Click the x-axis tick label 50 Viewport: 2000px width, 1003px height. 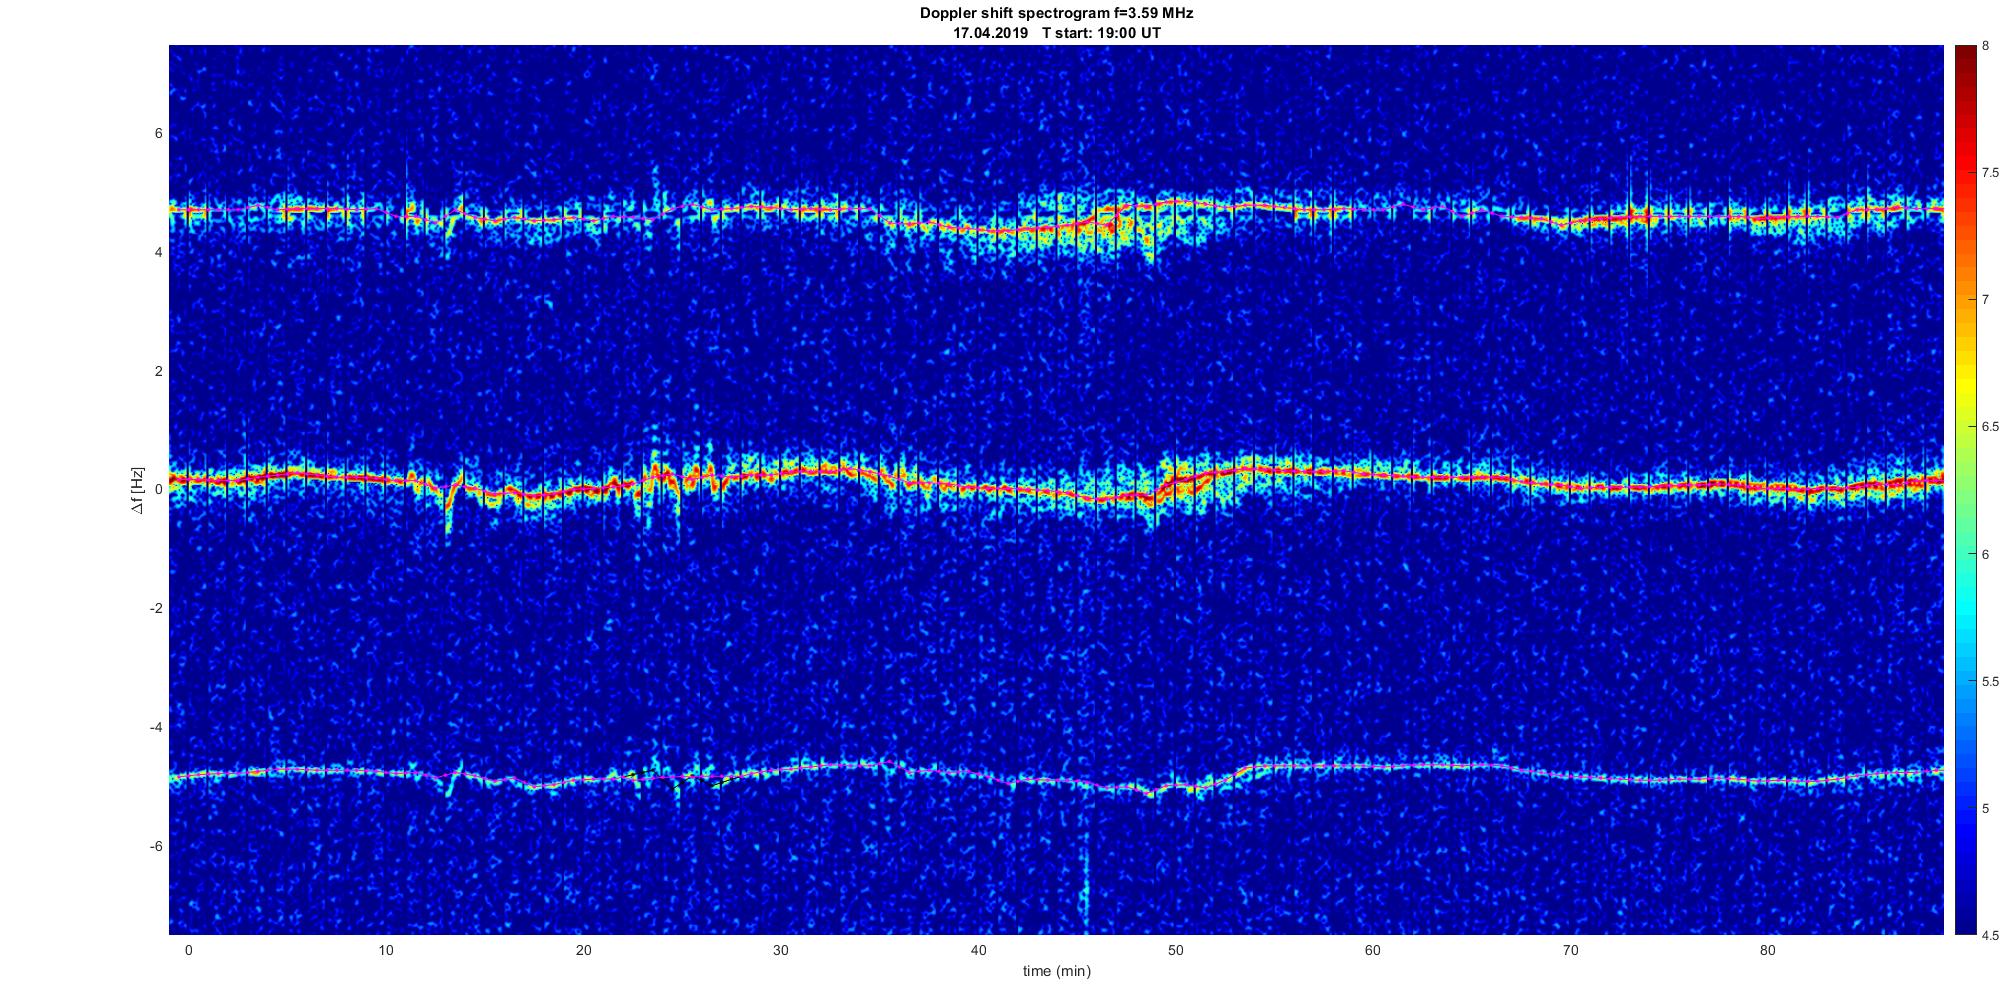pos(1176,951)
